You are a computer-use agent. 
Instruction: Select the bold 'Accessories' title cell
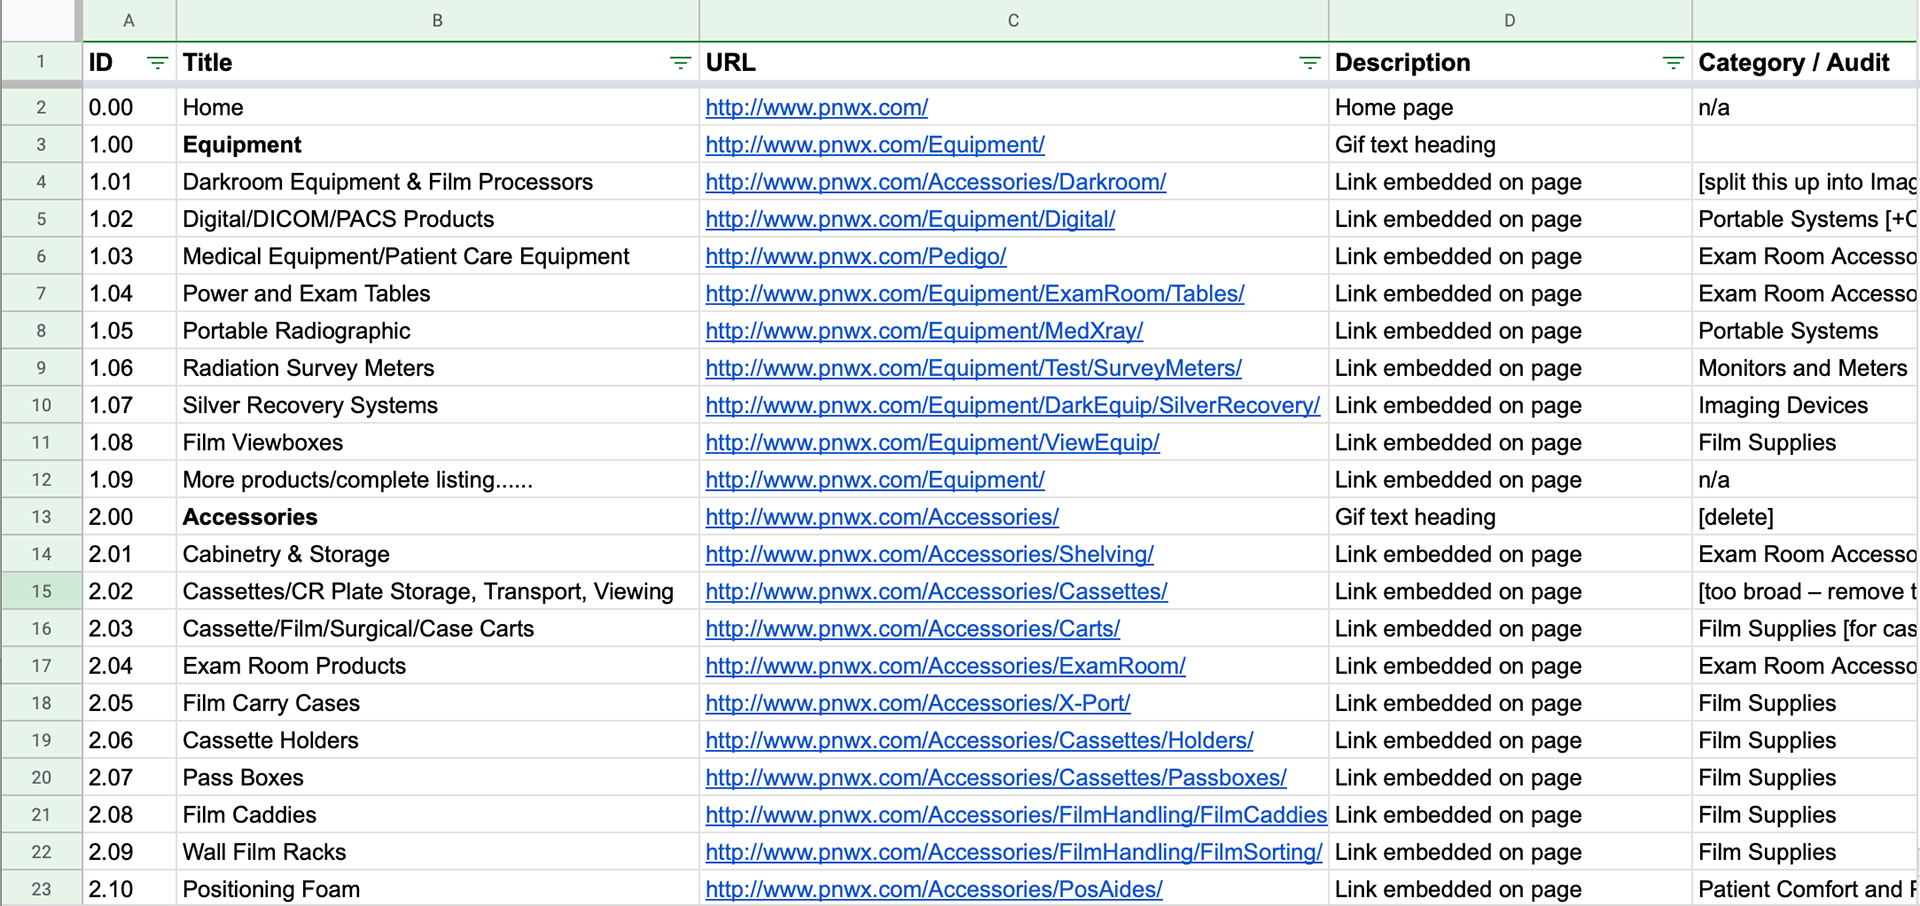pyautogui.click(x=437, y=517)
